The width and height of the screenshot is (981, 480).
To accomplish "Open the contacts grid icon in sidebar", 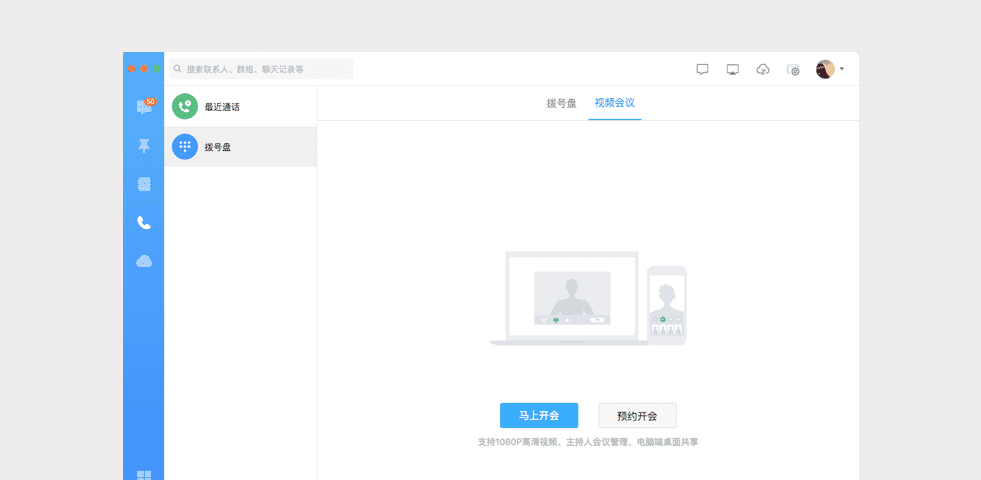I will click(x=144, y=184).
